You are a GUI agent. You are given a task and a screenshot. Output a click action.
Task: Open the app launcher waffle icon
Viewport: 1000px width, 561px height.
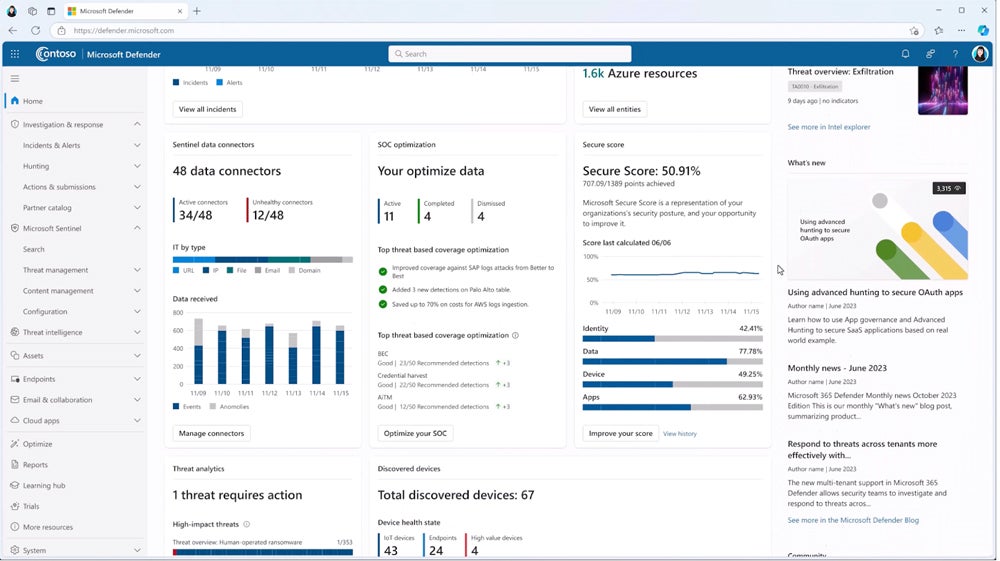click(x=14, y=54)
